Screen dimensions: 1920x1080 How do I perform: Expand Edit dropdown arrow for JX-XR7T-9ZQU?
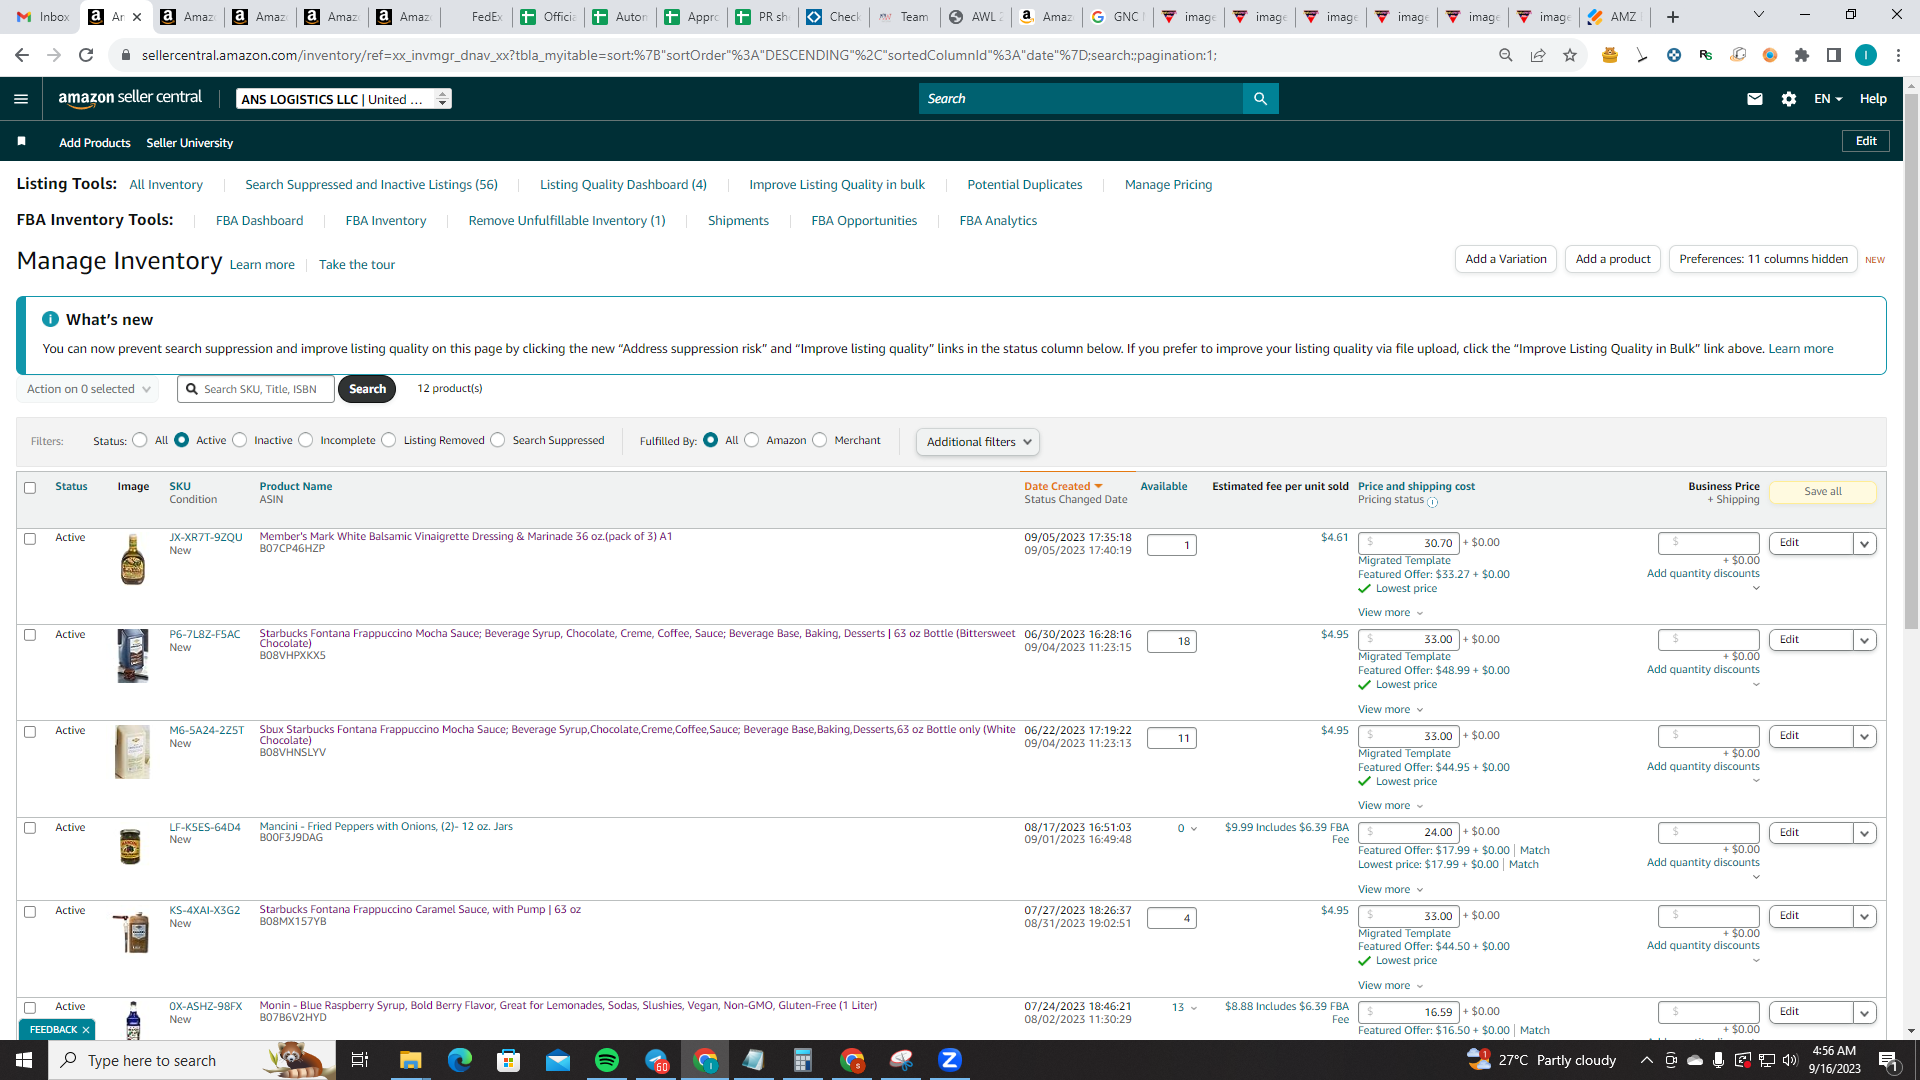pos(1865,544)
